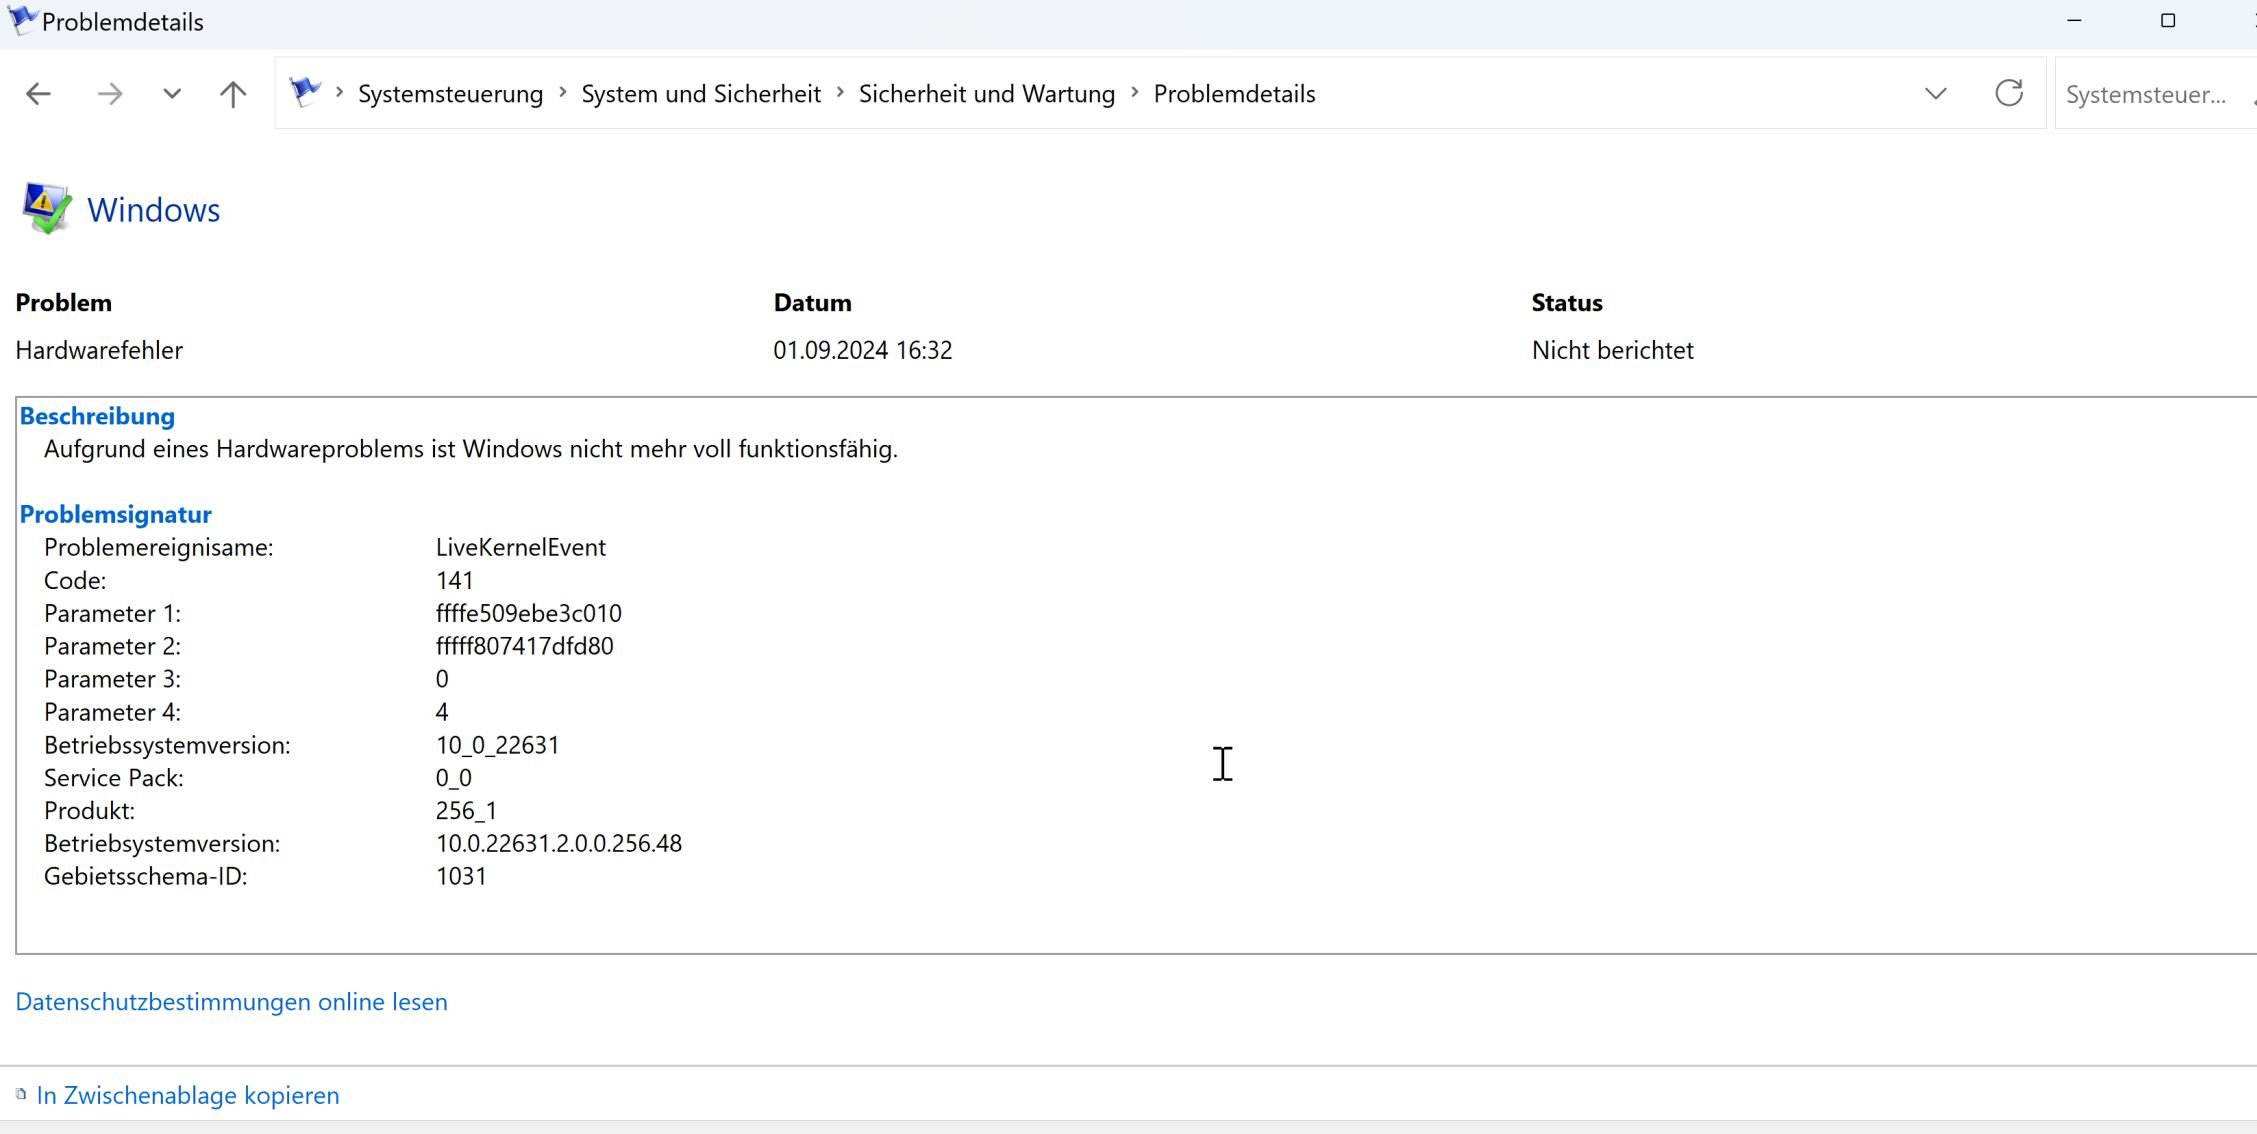Open Datenschutzbestimmungen online lesen link
Image resolution: width=2257 pixels, height=1134 pixels.
[231, 1002]
